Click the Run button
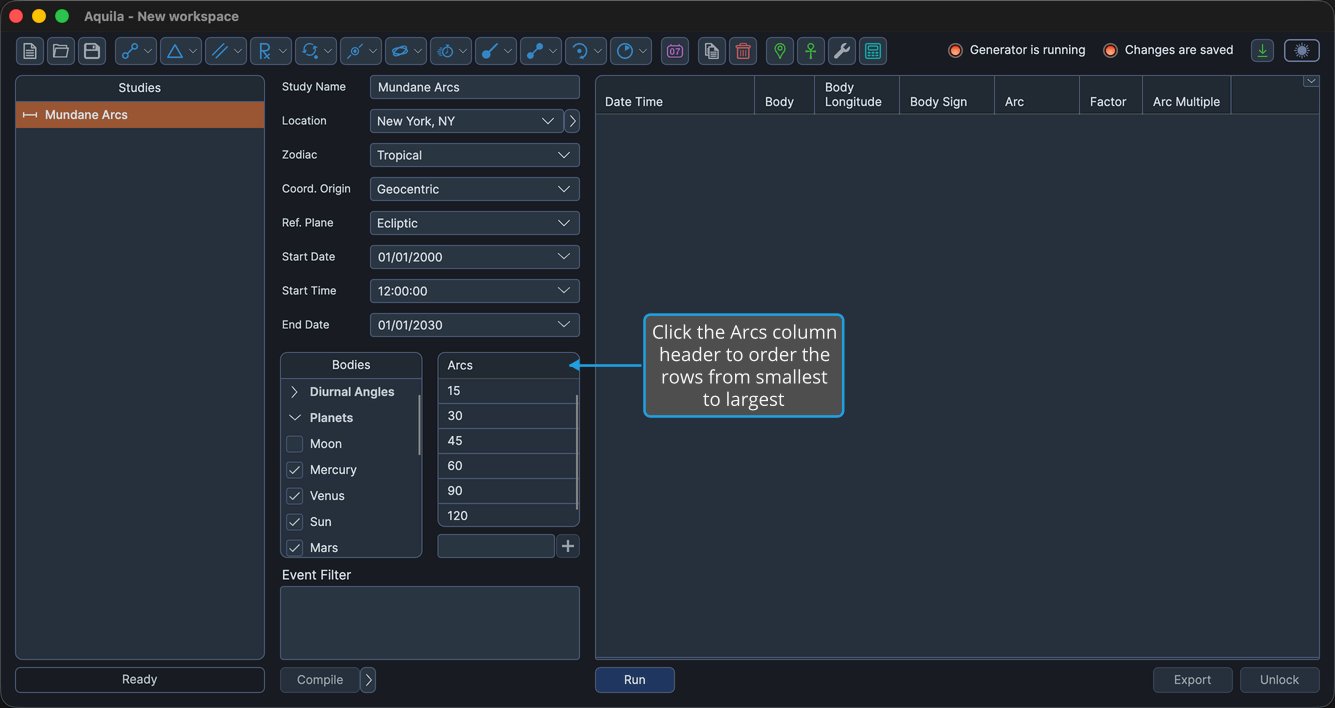Viewport: 1335px width, 708px height. 635,680
